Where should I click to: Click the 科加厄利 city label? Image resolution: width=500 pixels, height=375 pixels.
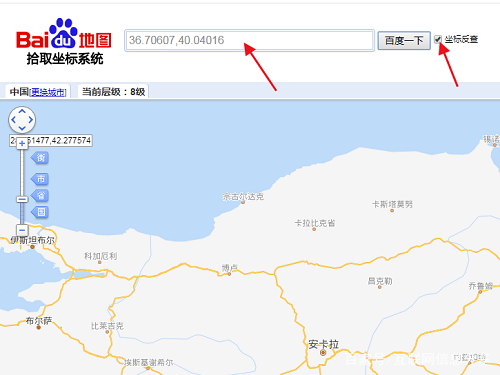click(100, 256)
